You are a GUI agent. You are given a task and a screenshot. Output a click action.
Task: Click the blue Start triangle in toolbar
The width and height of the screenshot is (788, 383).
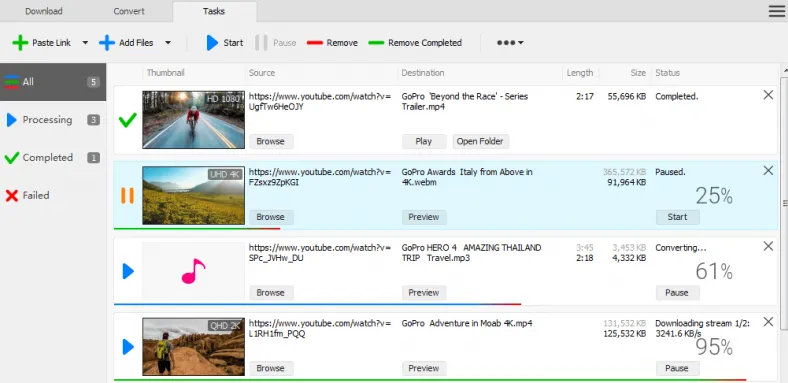pyautogui.click(x=212, y=43)
